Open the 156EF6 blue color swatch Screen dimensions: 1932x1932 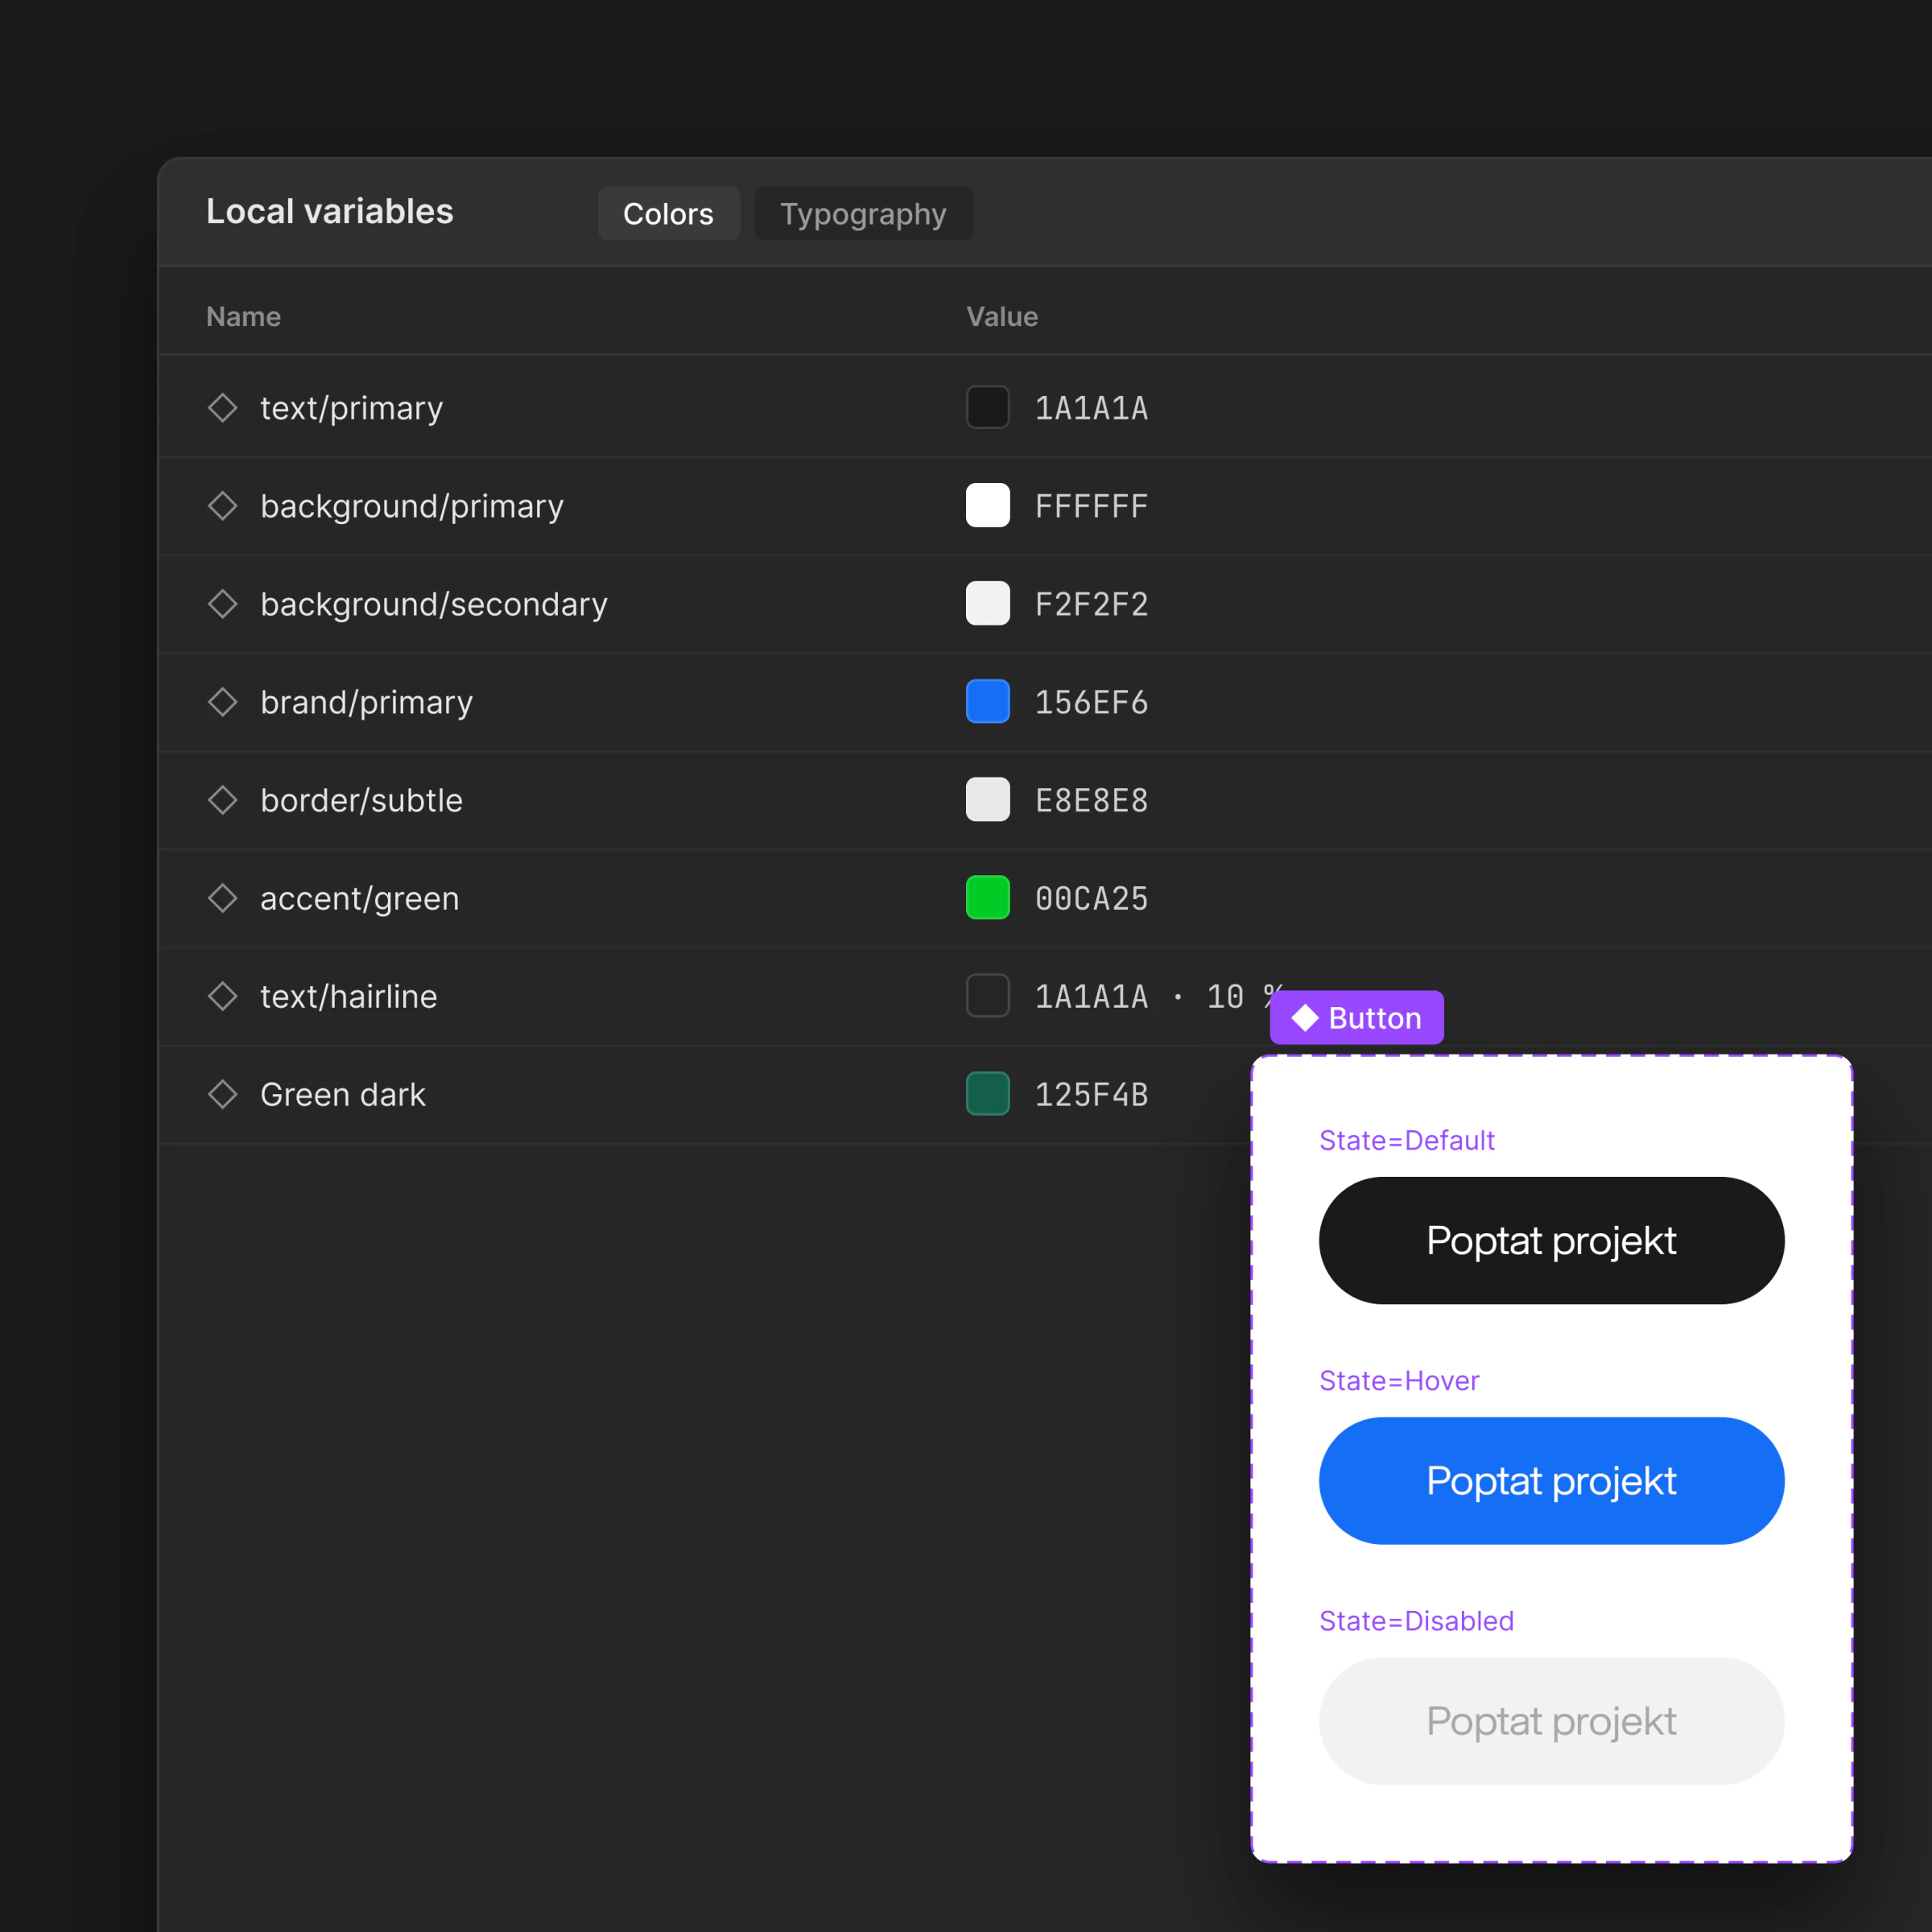(987, 701)
